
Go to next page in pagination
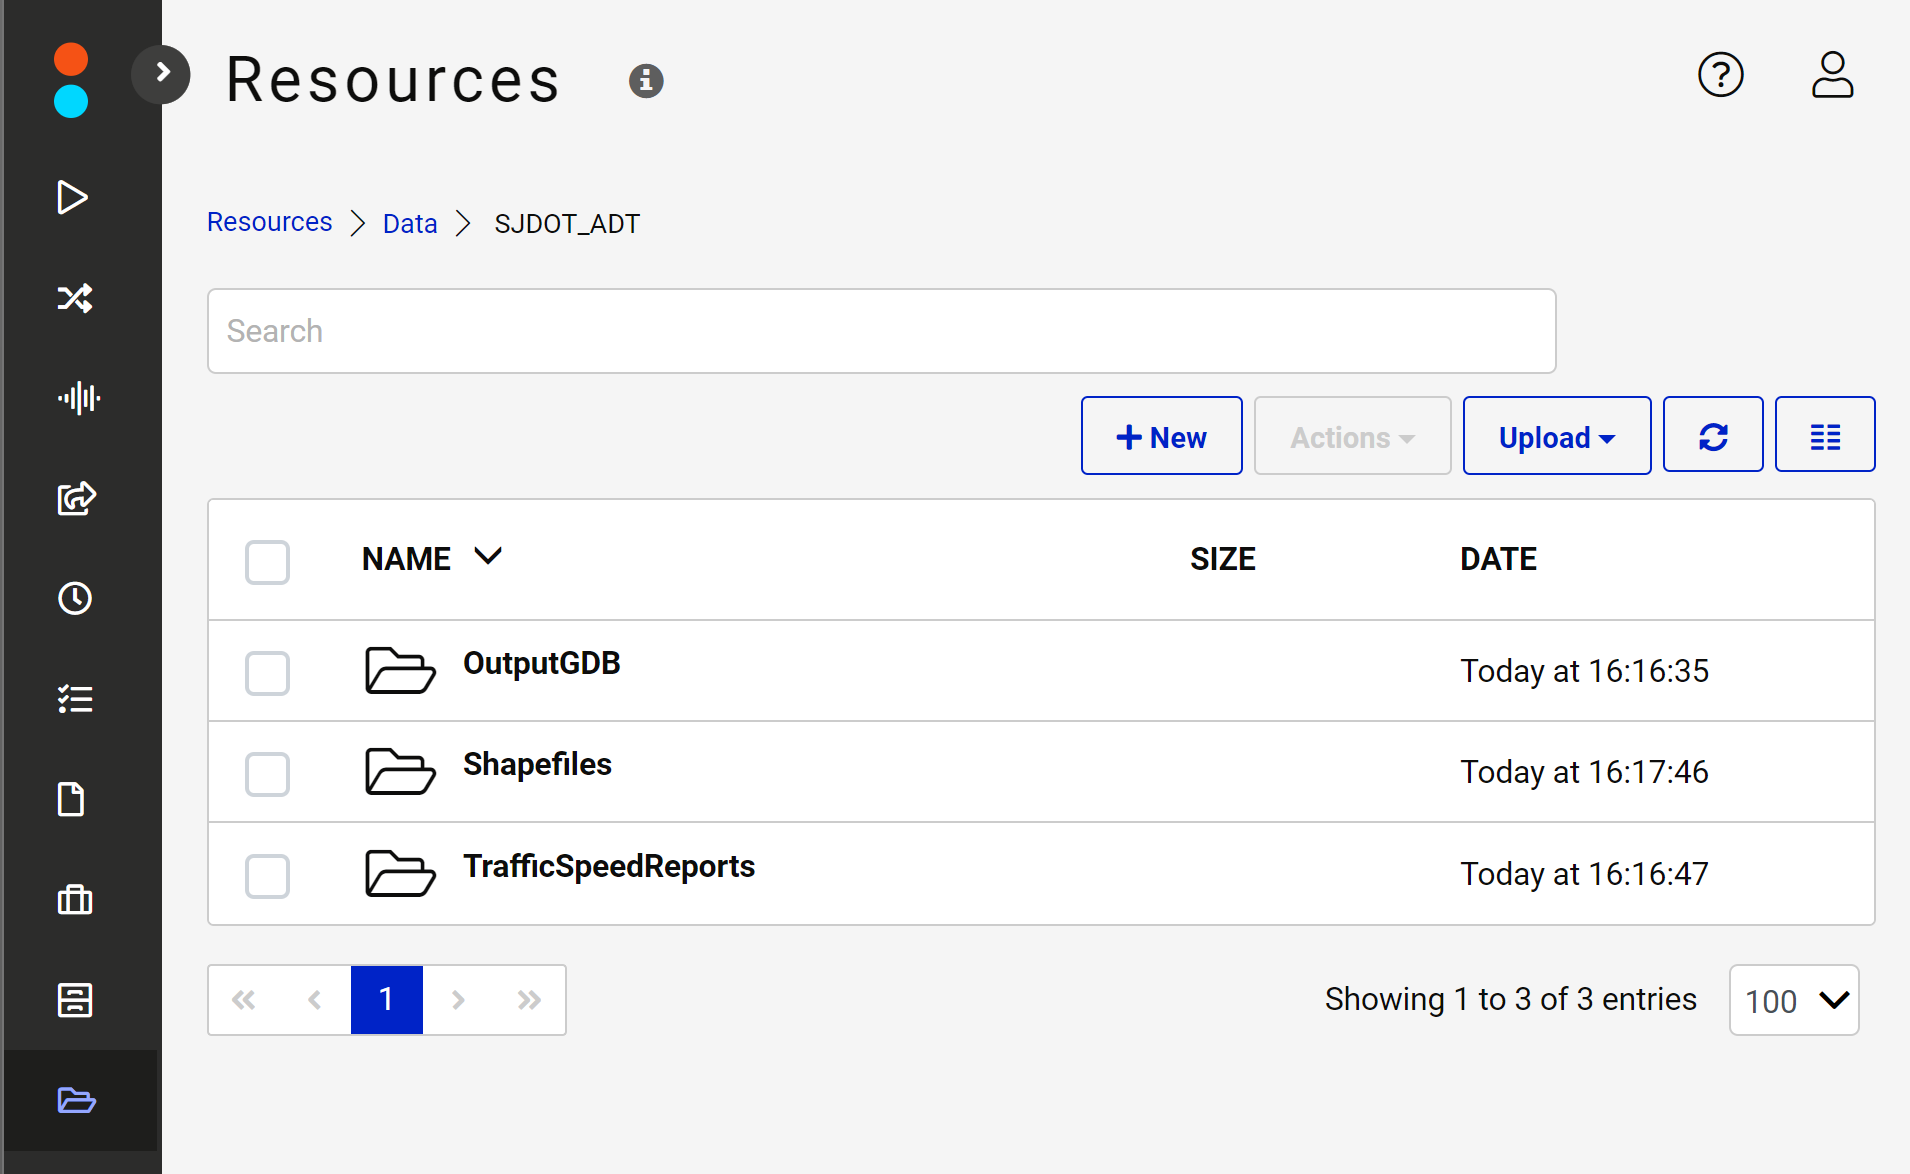tap(458, 999)
